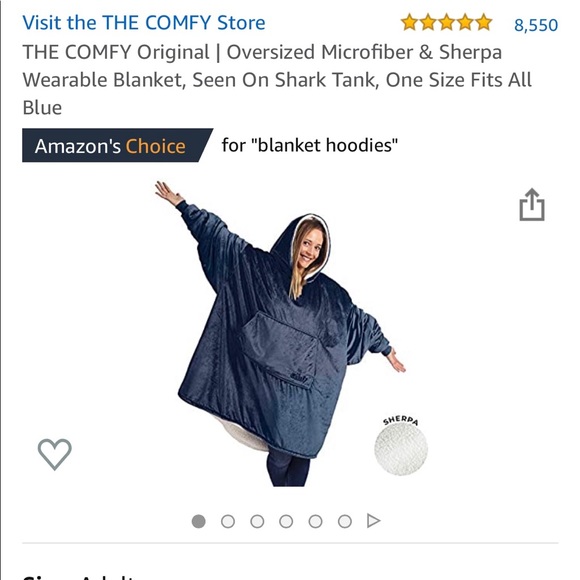Add item to wishlist with heart icon
The height and width of the screenshot is (580, 580).
click(x=55, y=454)
